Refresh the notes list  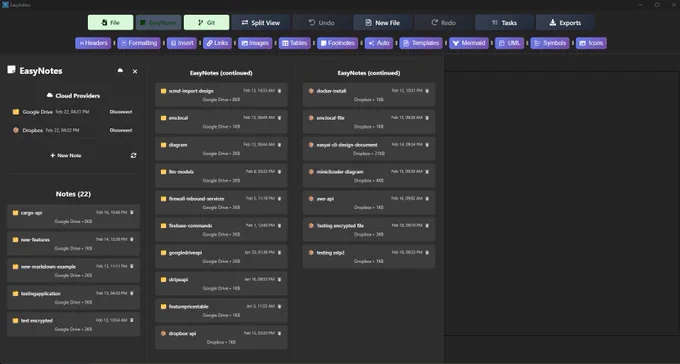tap(134, 155)
